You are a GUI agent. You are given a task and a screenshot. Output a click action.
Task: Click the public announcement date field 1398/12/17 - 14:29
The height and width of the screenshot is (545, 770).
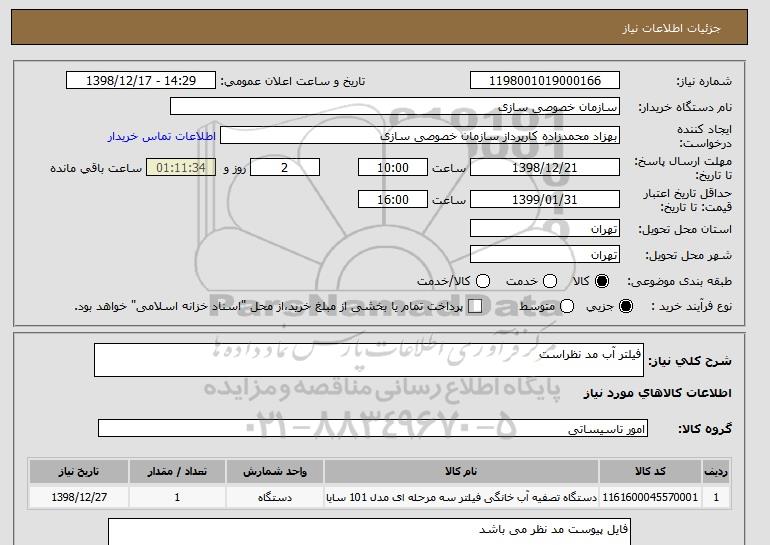(141, 81)
